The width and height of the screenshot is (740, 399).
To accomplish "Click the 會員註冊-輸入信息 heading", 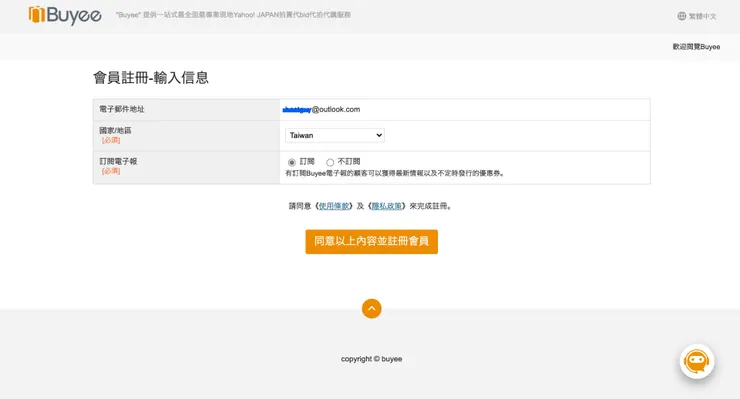I will pyautogui.click(x=151, y=77).
